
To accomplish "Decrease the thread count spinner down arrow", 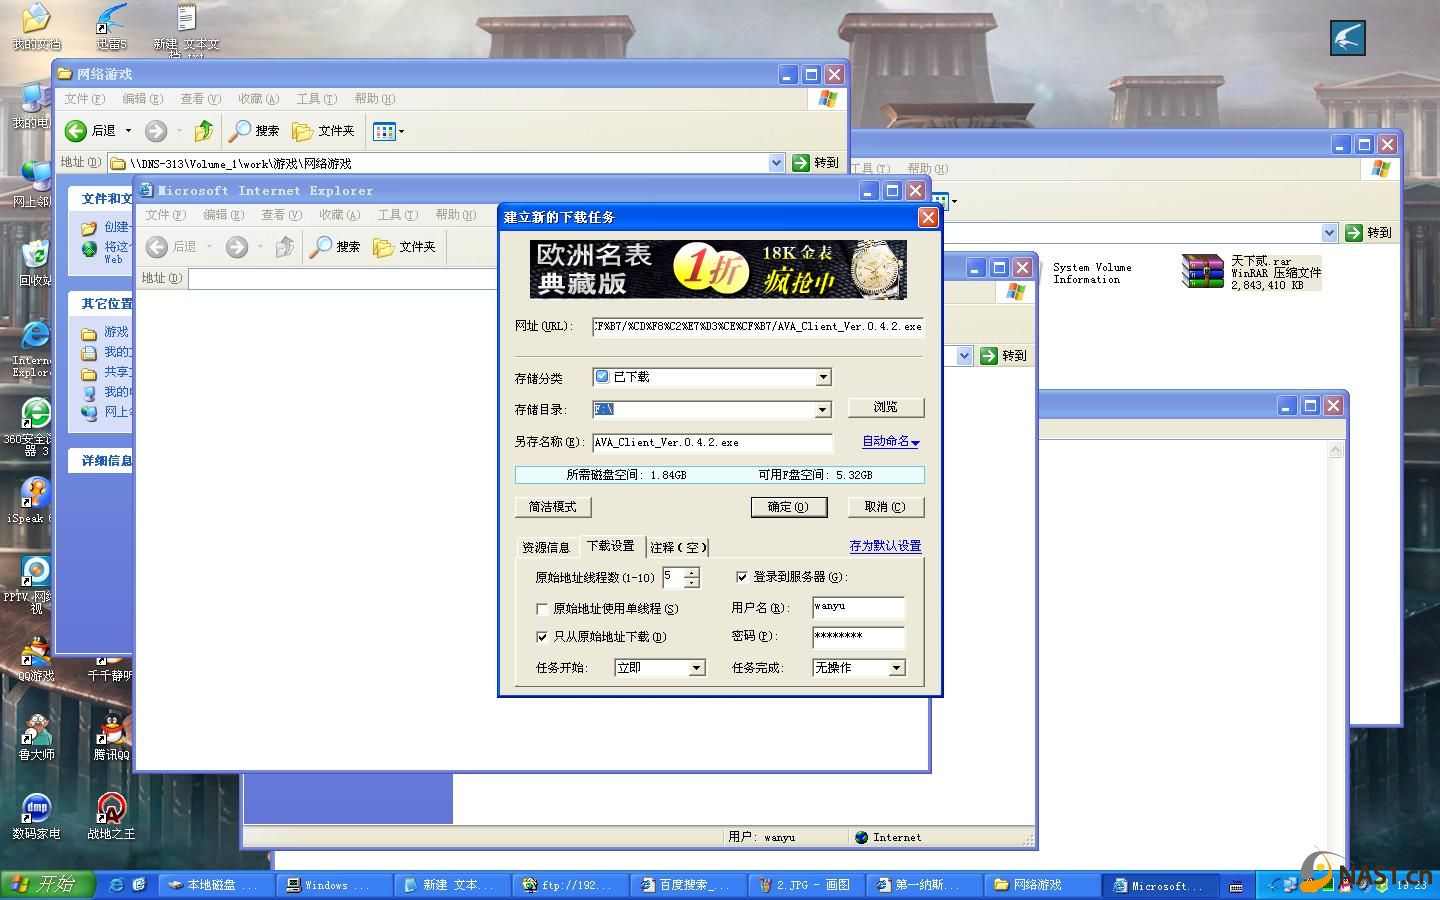I will click(691, 583).
